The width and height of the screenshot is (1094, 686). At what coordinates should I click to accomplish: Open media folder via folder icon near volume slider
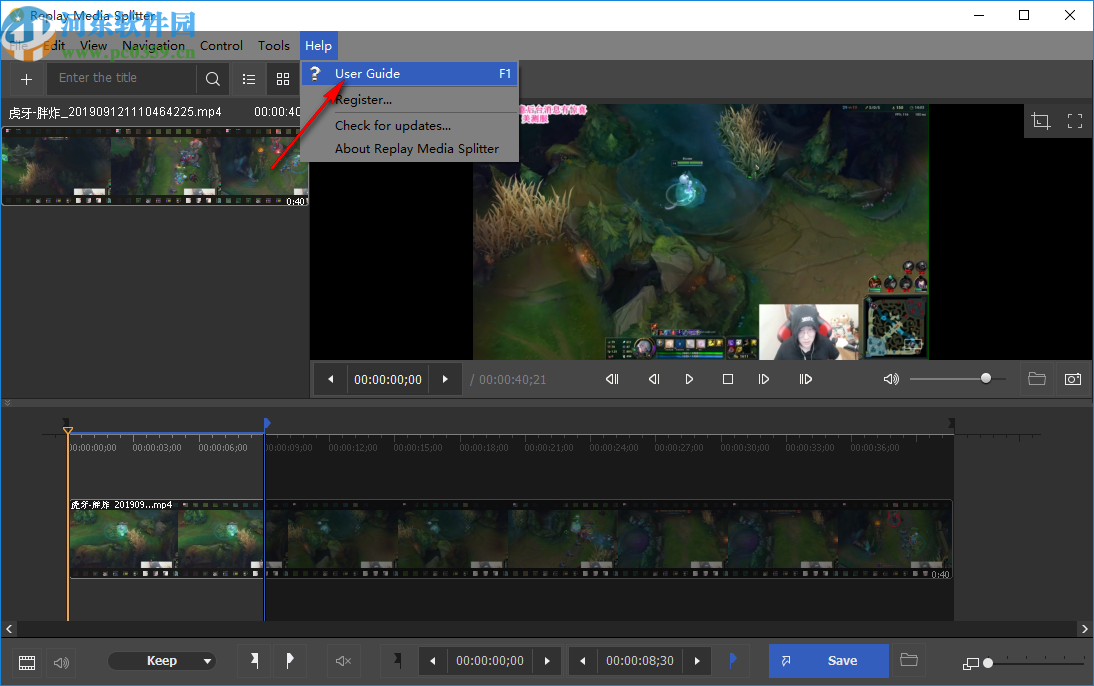click(x=1036, y=379)
